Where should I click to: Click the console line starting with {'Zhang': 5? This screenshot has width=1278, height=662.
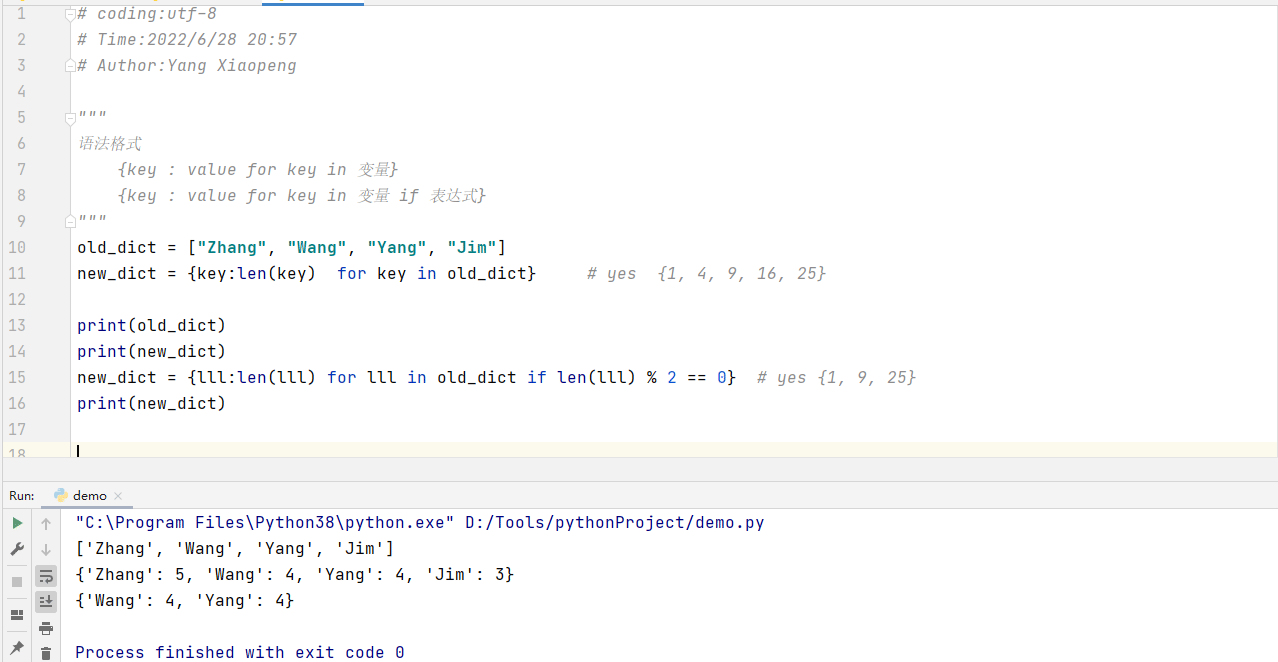(x=295, y=574)
